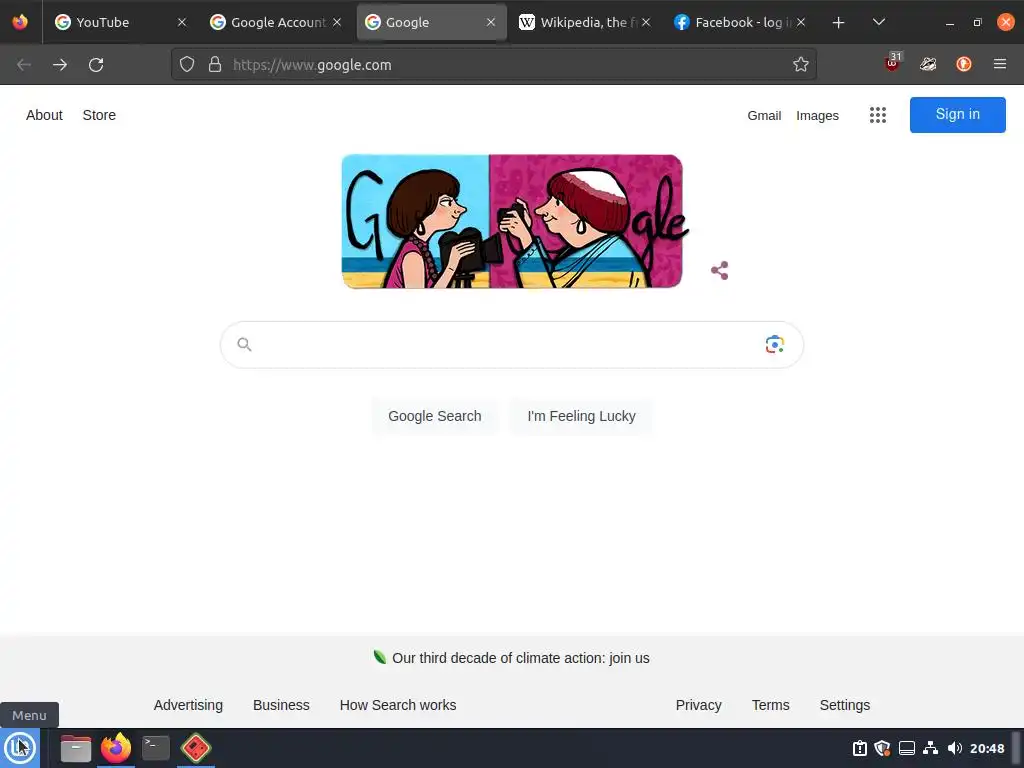This screenshot has height=768, width=1024.
Task: Open the Store link
Action: [99, 115]
